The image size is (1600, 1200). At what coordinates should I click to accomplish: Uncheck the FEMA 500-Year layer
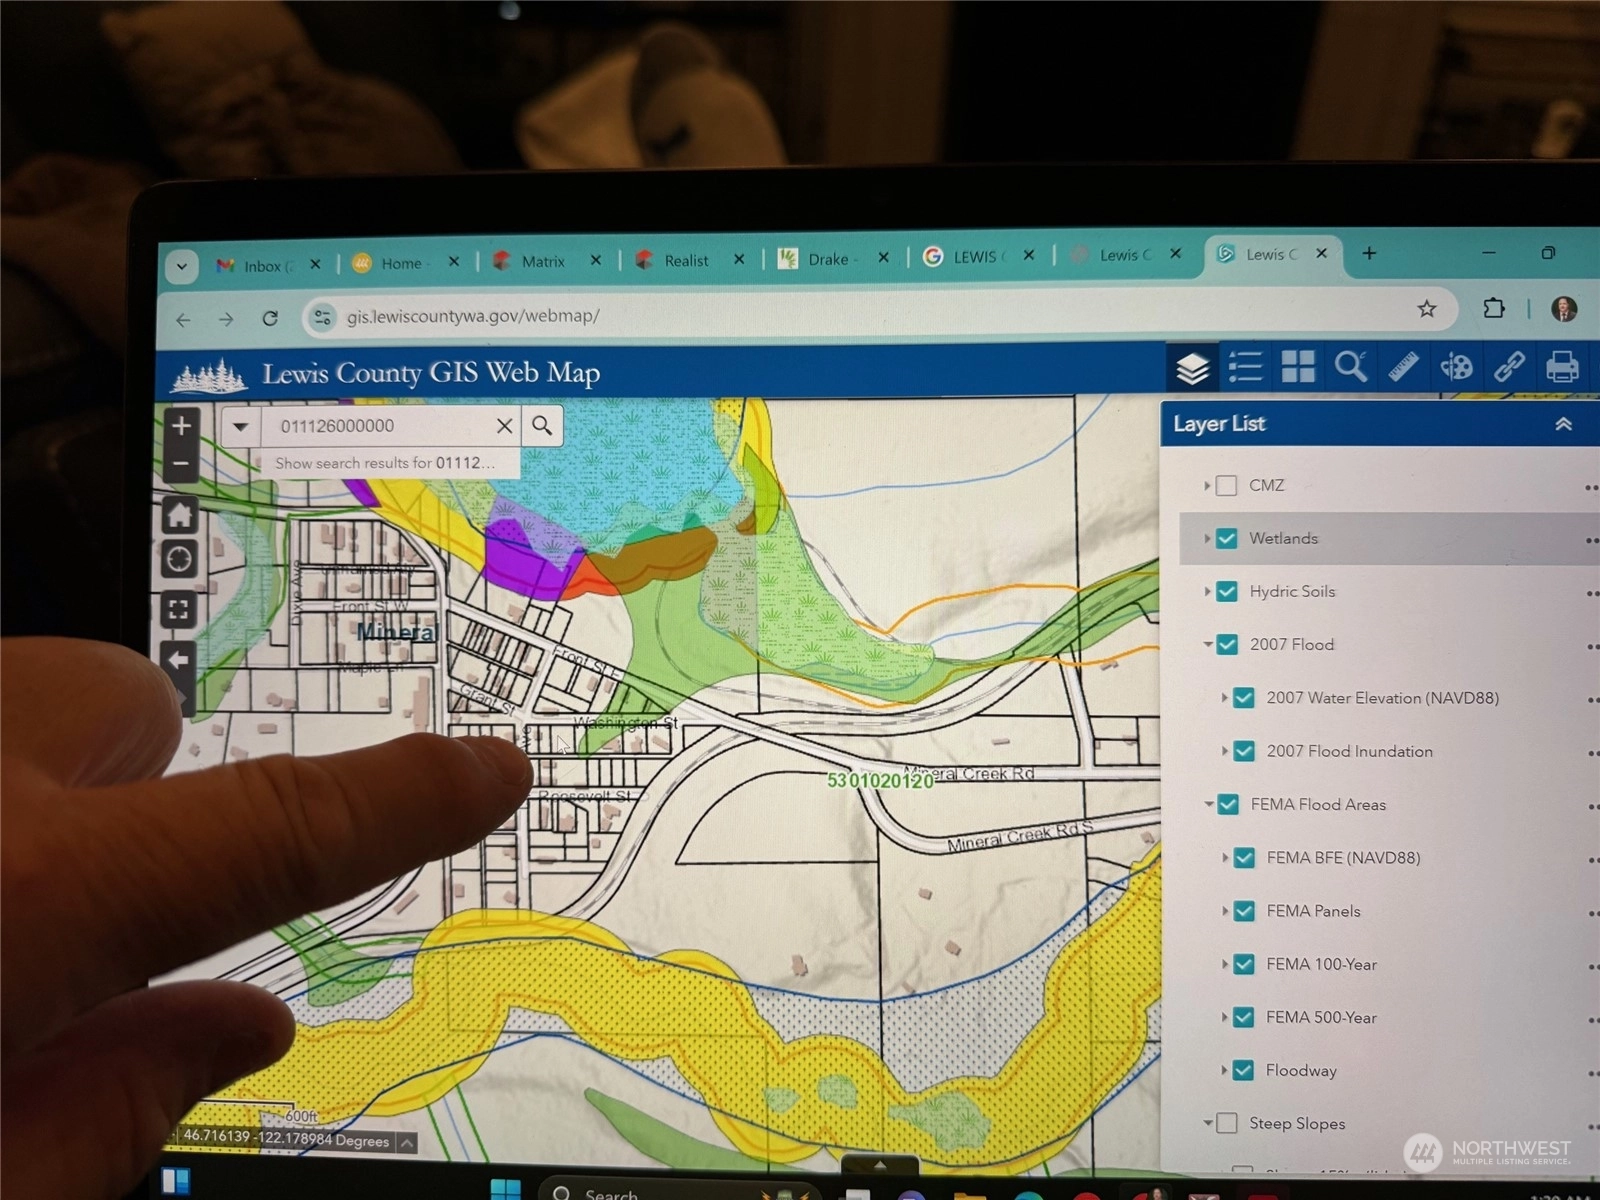(x=1243, y=1017)
